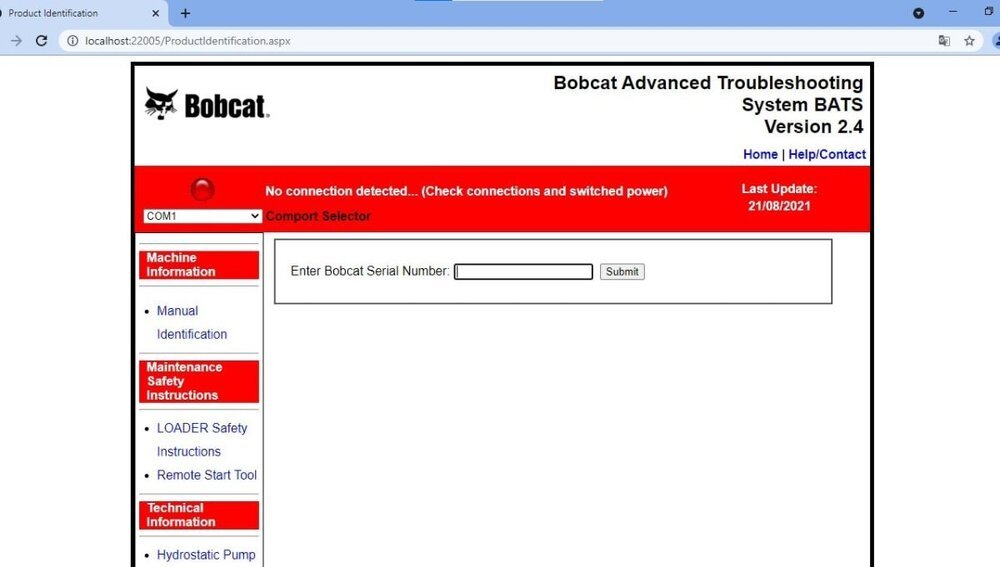
Task: View site information icon next to URL
Action: point(73,41)
